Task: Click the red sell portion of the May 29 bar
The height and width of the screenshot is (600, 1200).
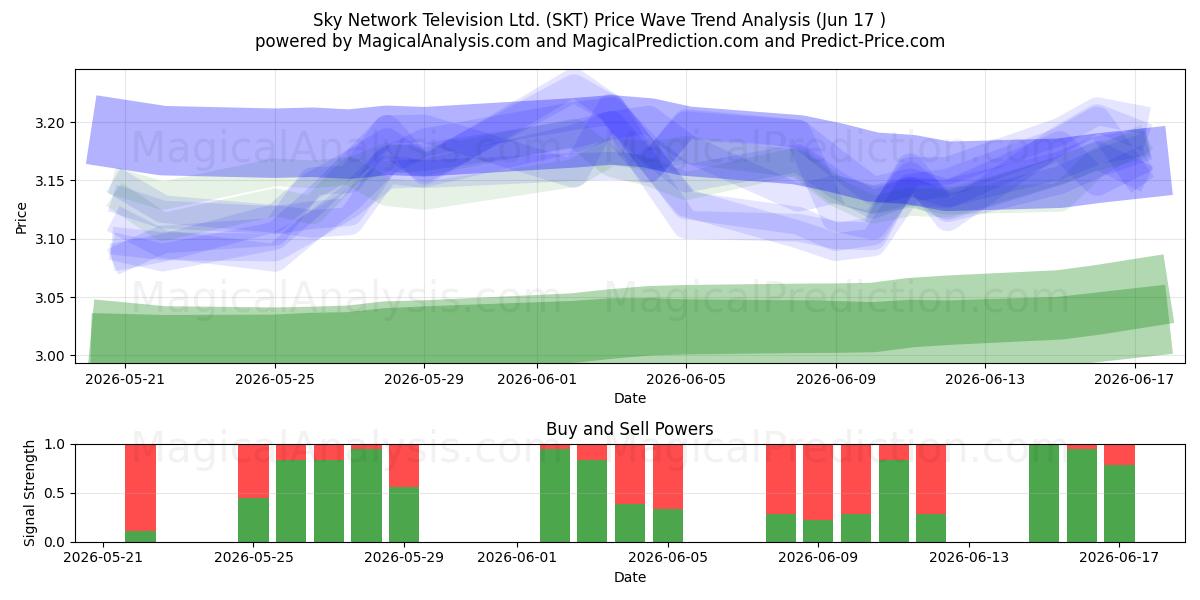Action: pyautogui.click(x=404, y=466)
